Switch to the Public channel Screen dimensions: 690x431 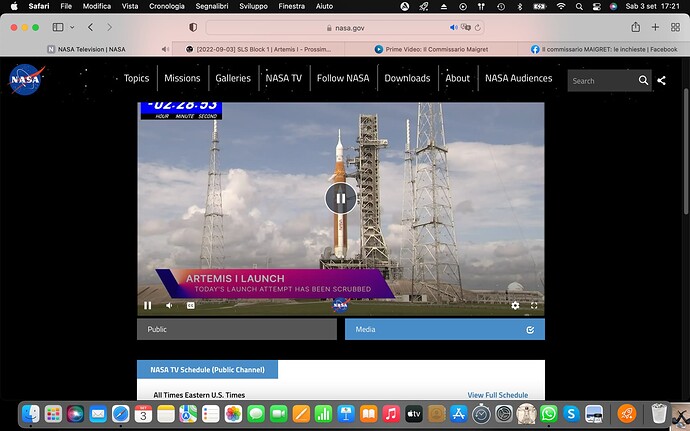236,329
